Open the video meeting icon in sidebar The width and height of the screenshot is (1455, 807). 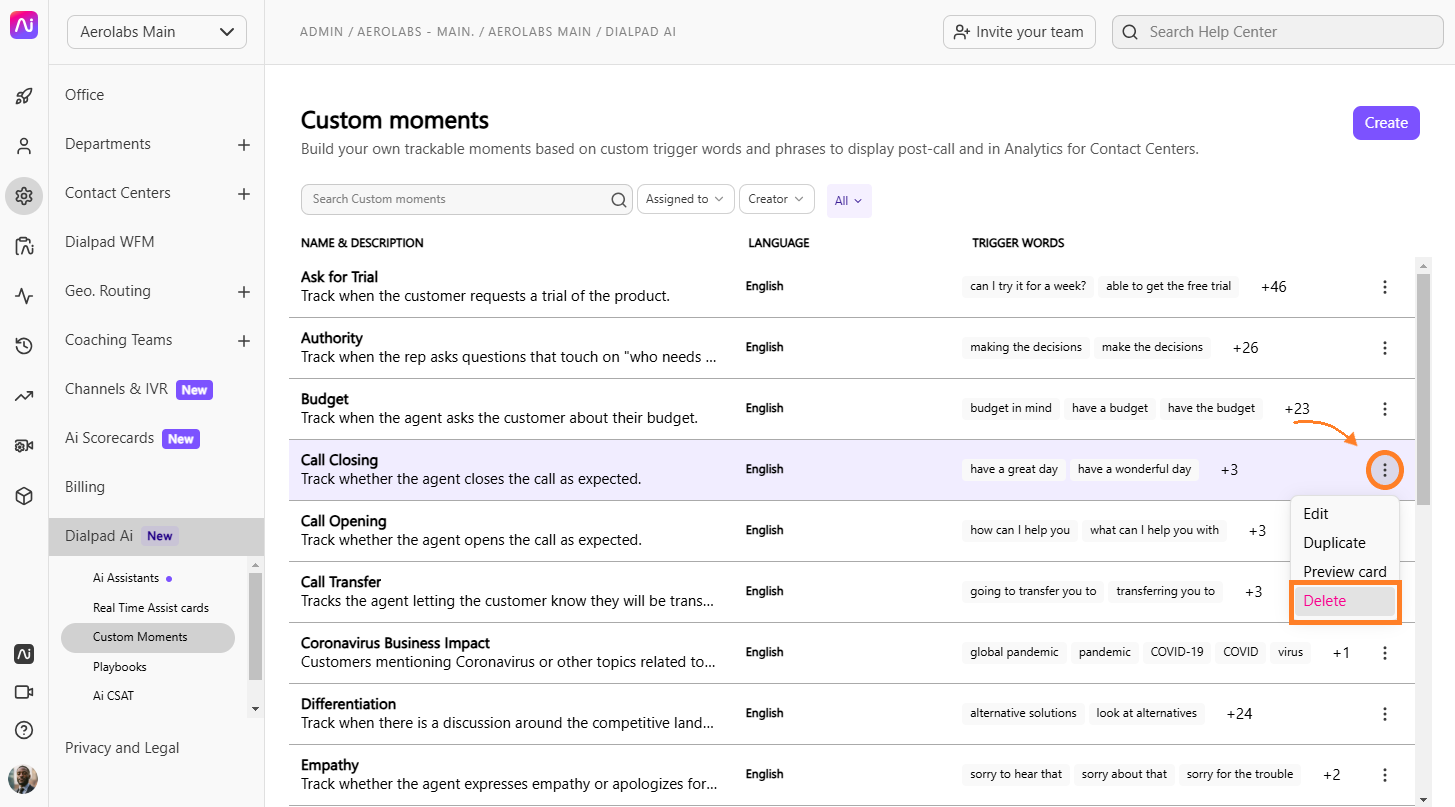pos(24,692)
